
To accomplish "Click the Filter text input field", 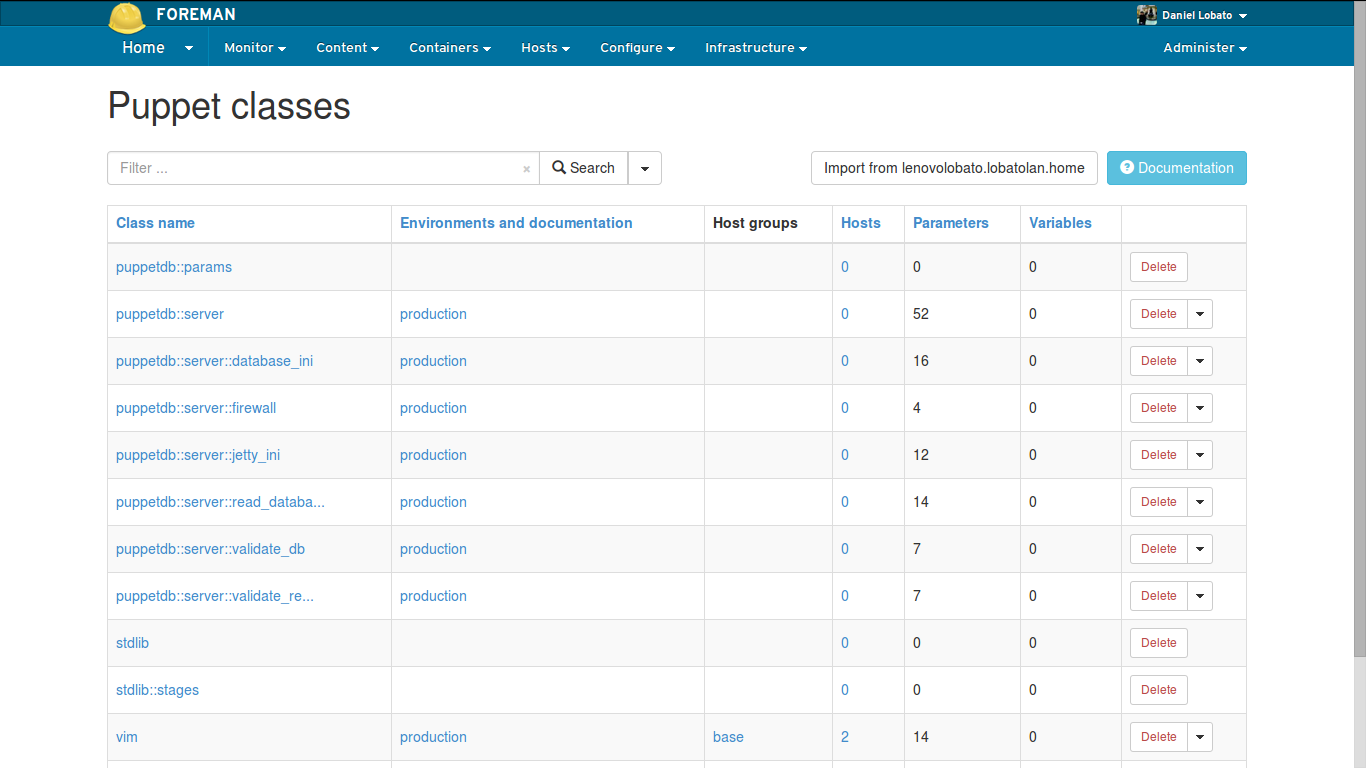I will [x=315, y=168].
